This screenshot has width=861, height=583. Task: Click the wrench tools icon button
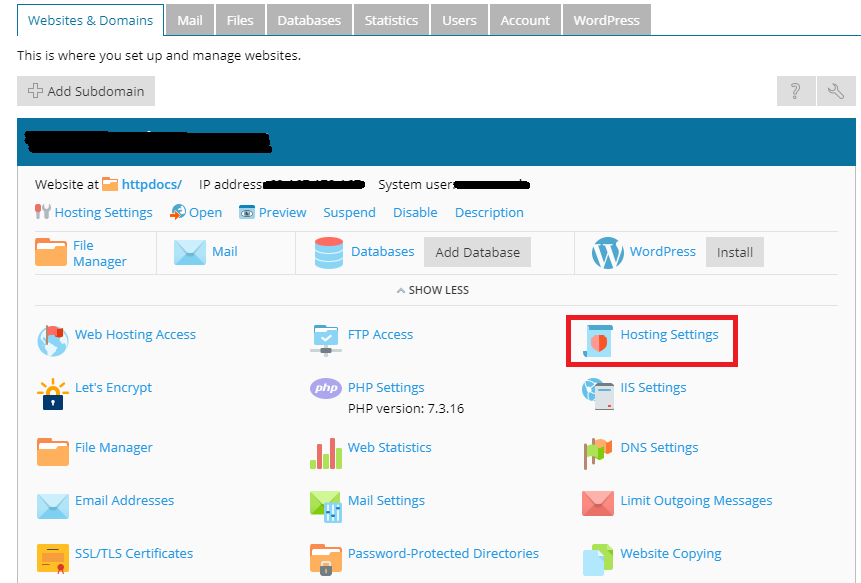(x=836, y=91)
